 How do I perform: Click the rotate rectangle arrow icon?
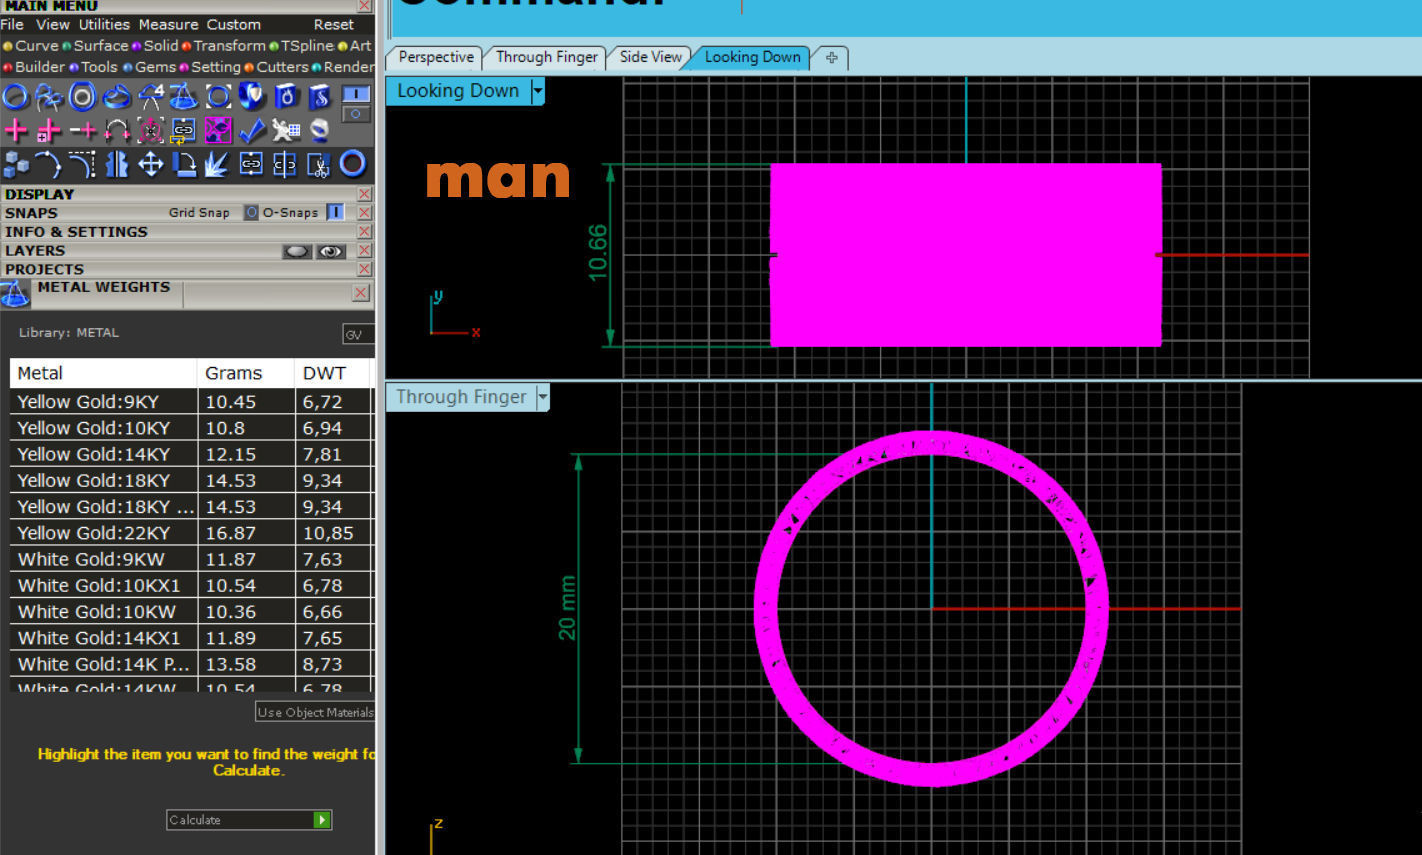point(184,164)
